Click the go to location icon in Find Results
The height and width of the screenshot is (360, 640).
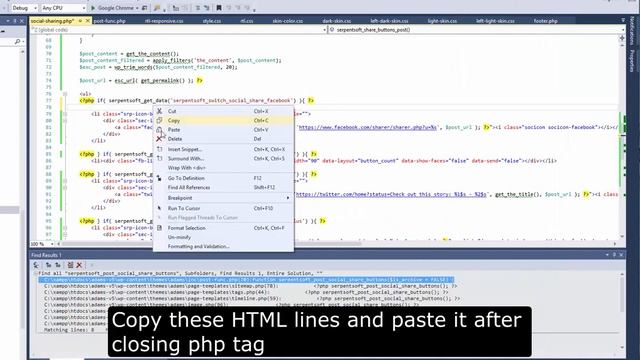(36, 265)
